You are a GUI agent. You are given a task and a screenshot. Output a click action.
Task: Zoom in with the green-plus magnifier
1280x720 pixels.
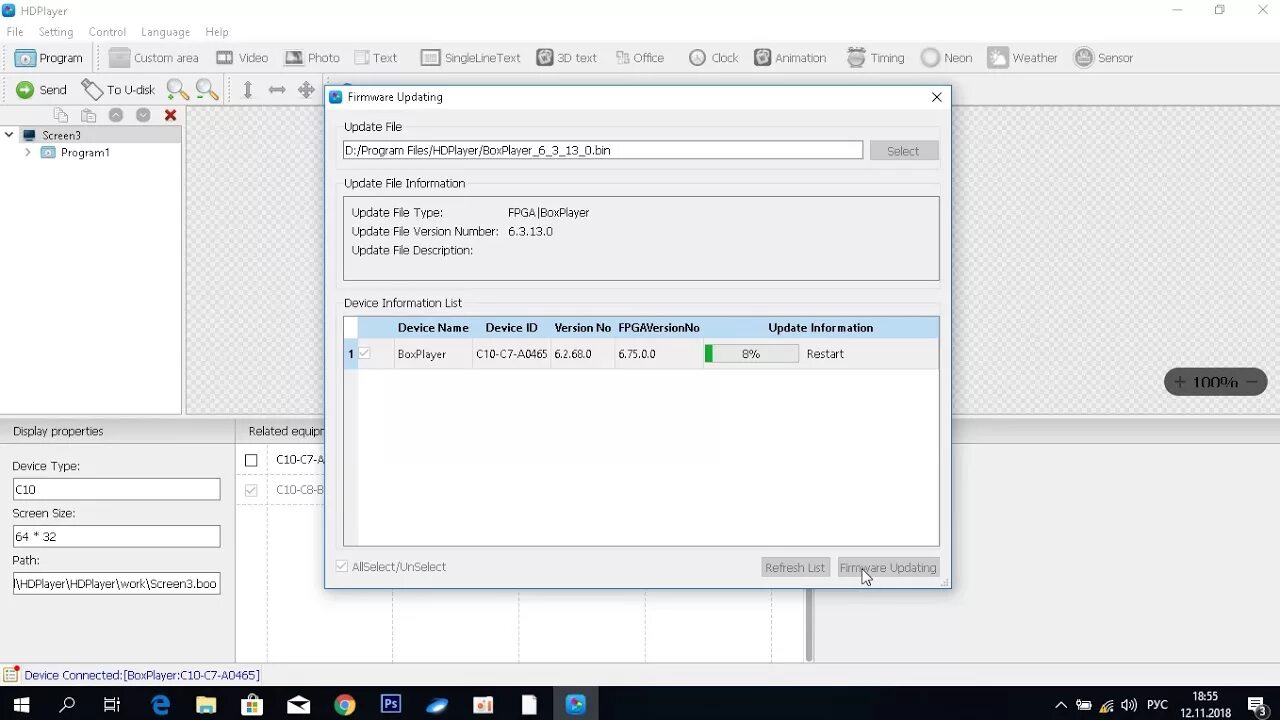[x=177, y=90]
